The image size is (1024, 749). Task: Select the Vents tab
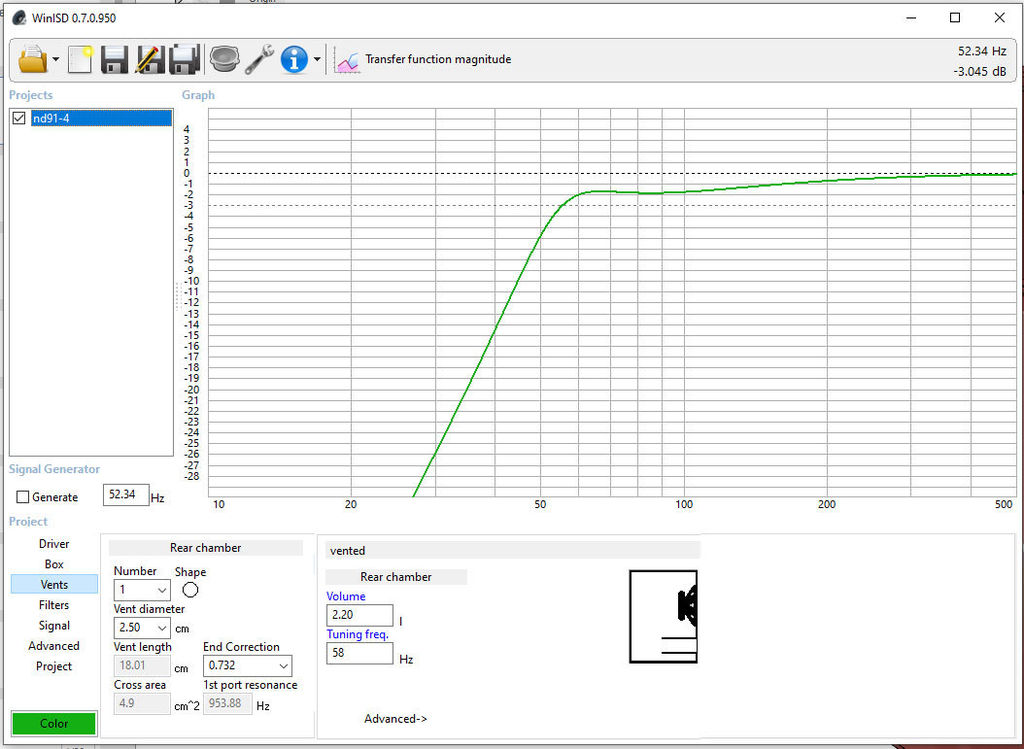tap(54, 584)
